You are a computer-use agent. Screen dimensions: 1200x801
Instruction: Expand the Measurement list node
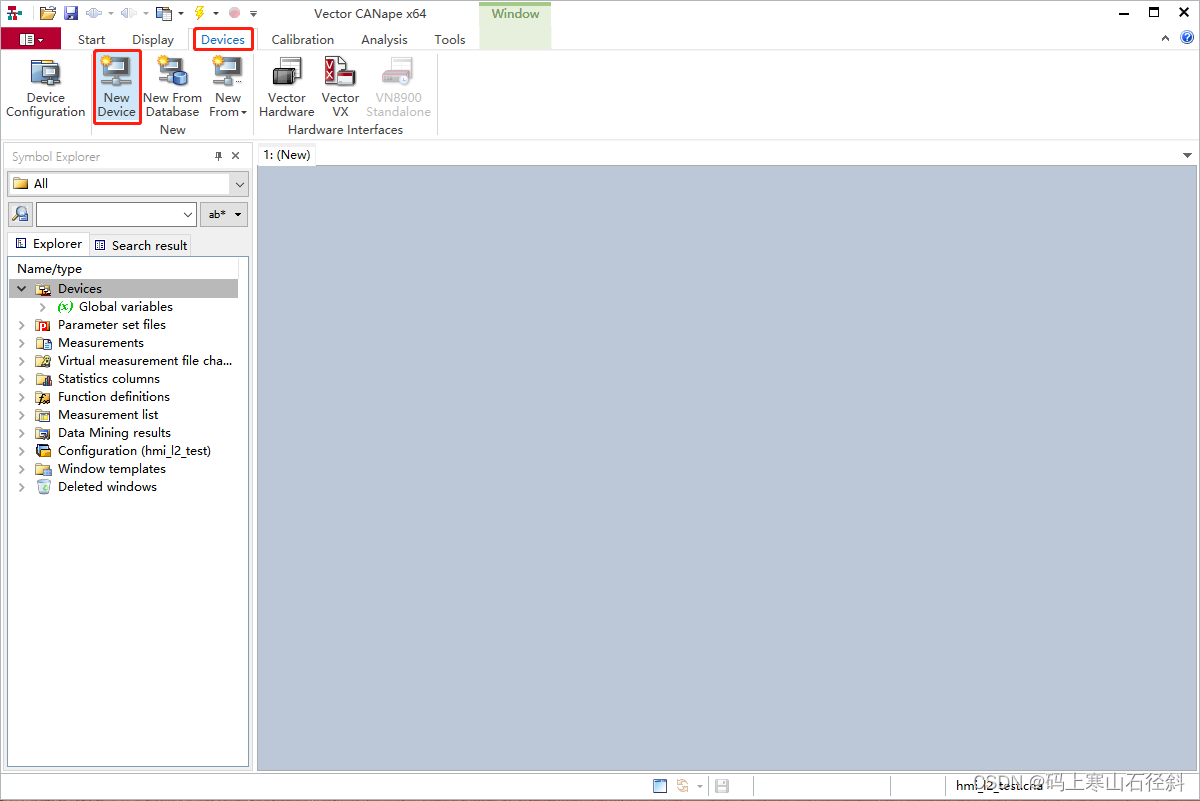pyautogui.click(x=22, y=415)
